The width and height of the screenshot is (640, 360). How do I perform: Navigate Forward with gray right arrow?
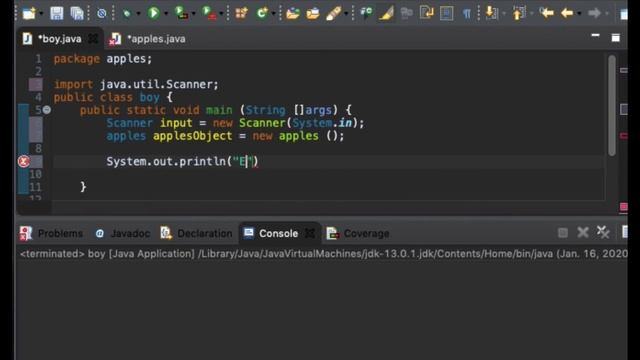point(594,13)
